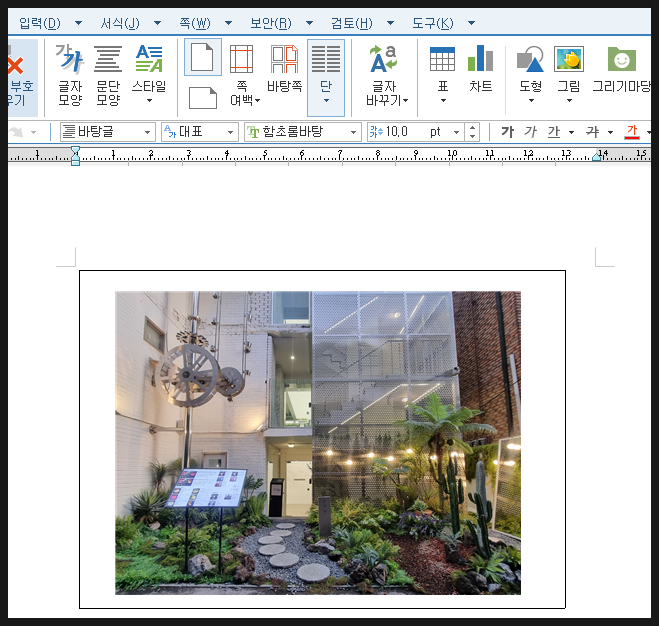Expand underline style dropdown arrow
The width and height of the screenshot is (659, 626).
click(571, 132)
